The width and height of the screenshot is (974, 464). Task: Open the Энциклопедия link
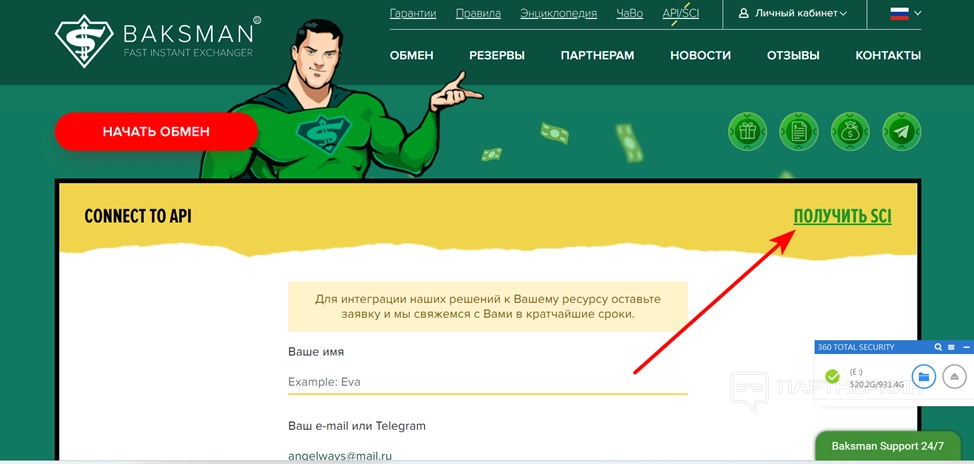[558, 13]
